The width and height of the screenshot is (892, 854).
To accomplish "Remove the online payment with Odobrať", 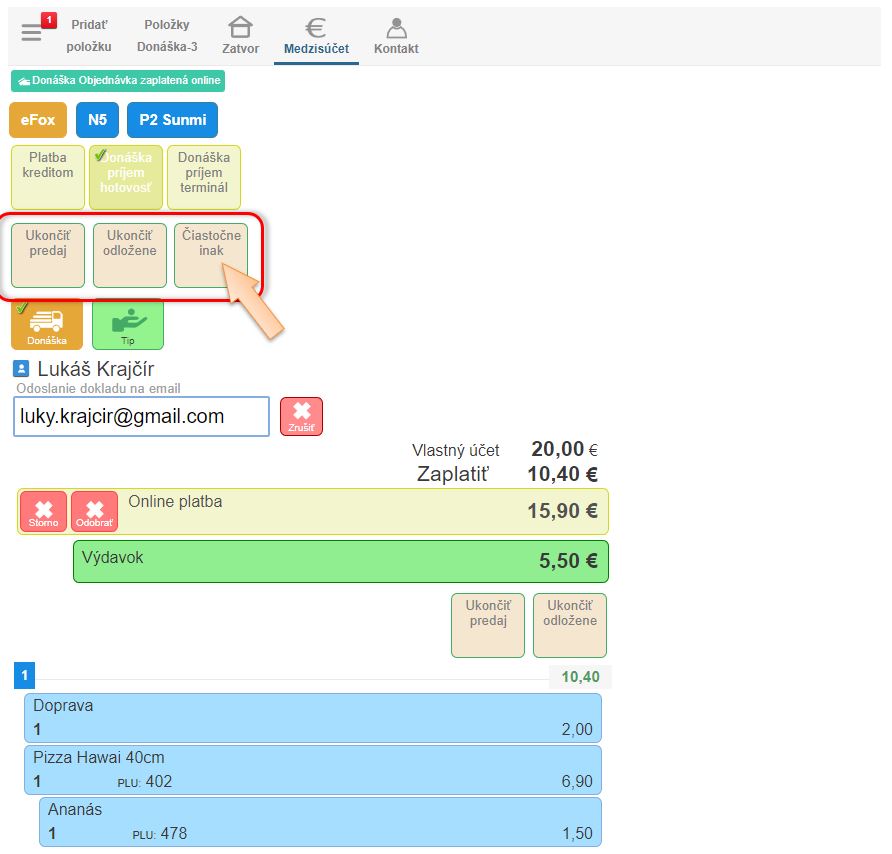I will 94,512.
